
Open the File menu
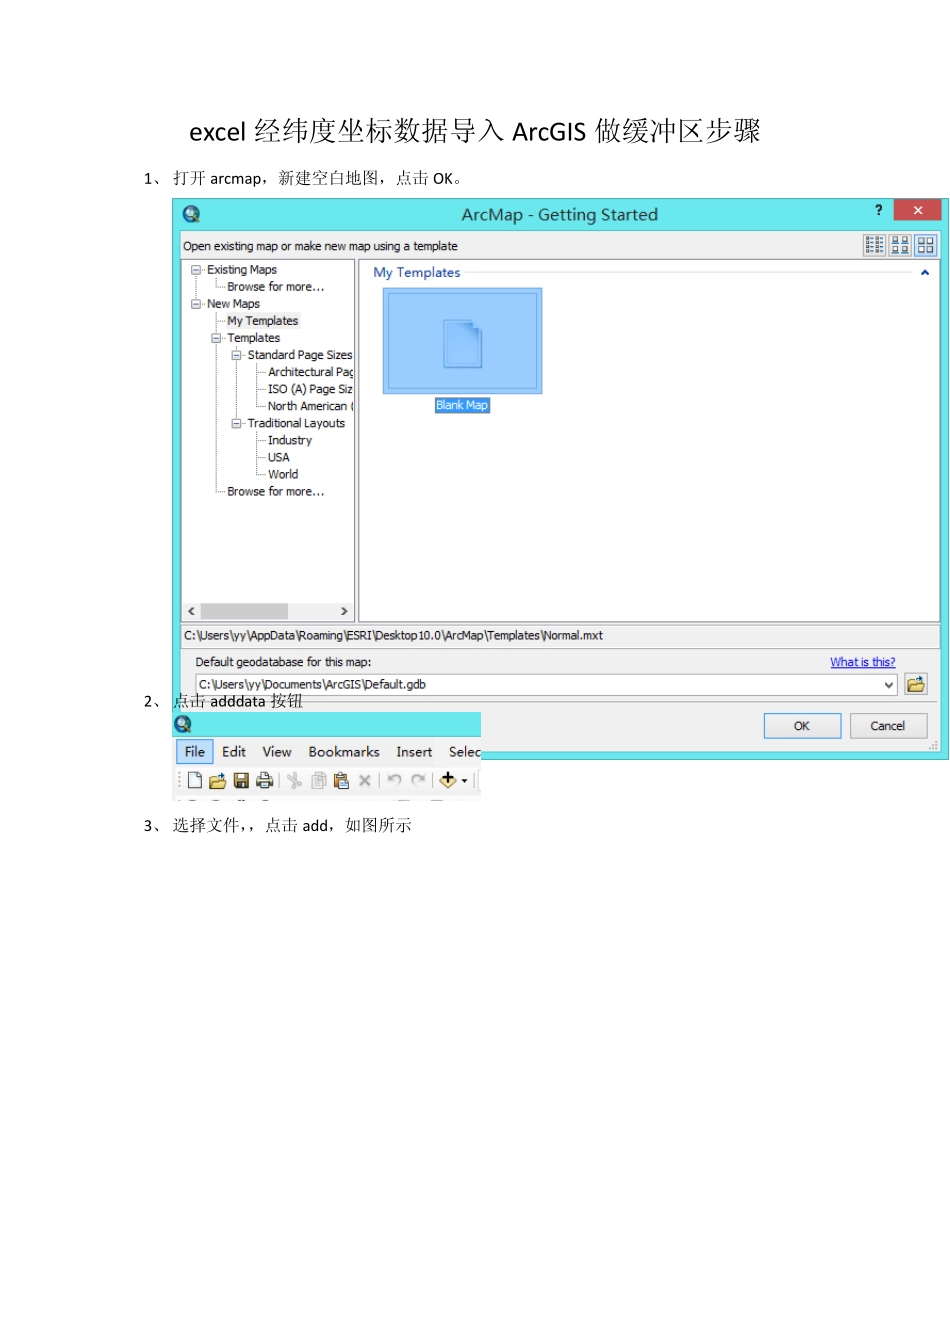(x=195, y=752)
